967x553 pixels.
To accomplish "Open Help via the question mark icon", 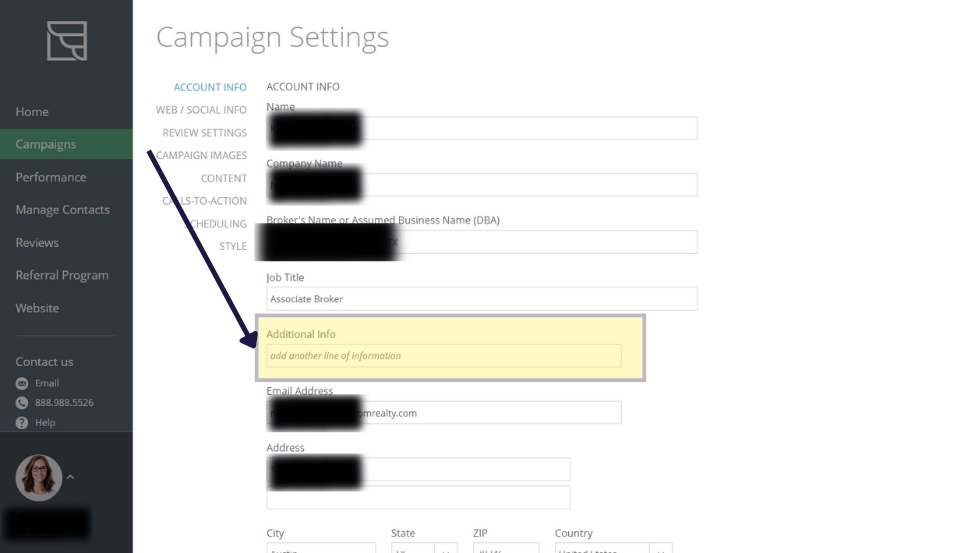I will 22,422.
